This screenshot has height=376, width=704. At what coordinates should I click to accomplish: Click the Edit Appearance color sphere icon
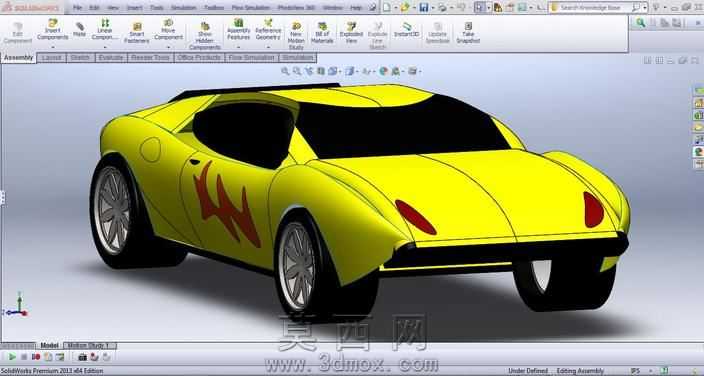pyautogui.click(x=383, y=71)
